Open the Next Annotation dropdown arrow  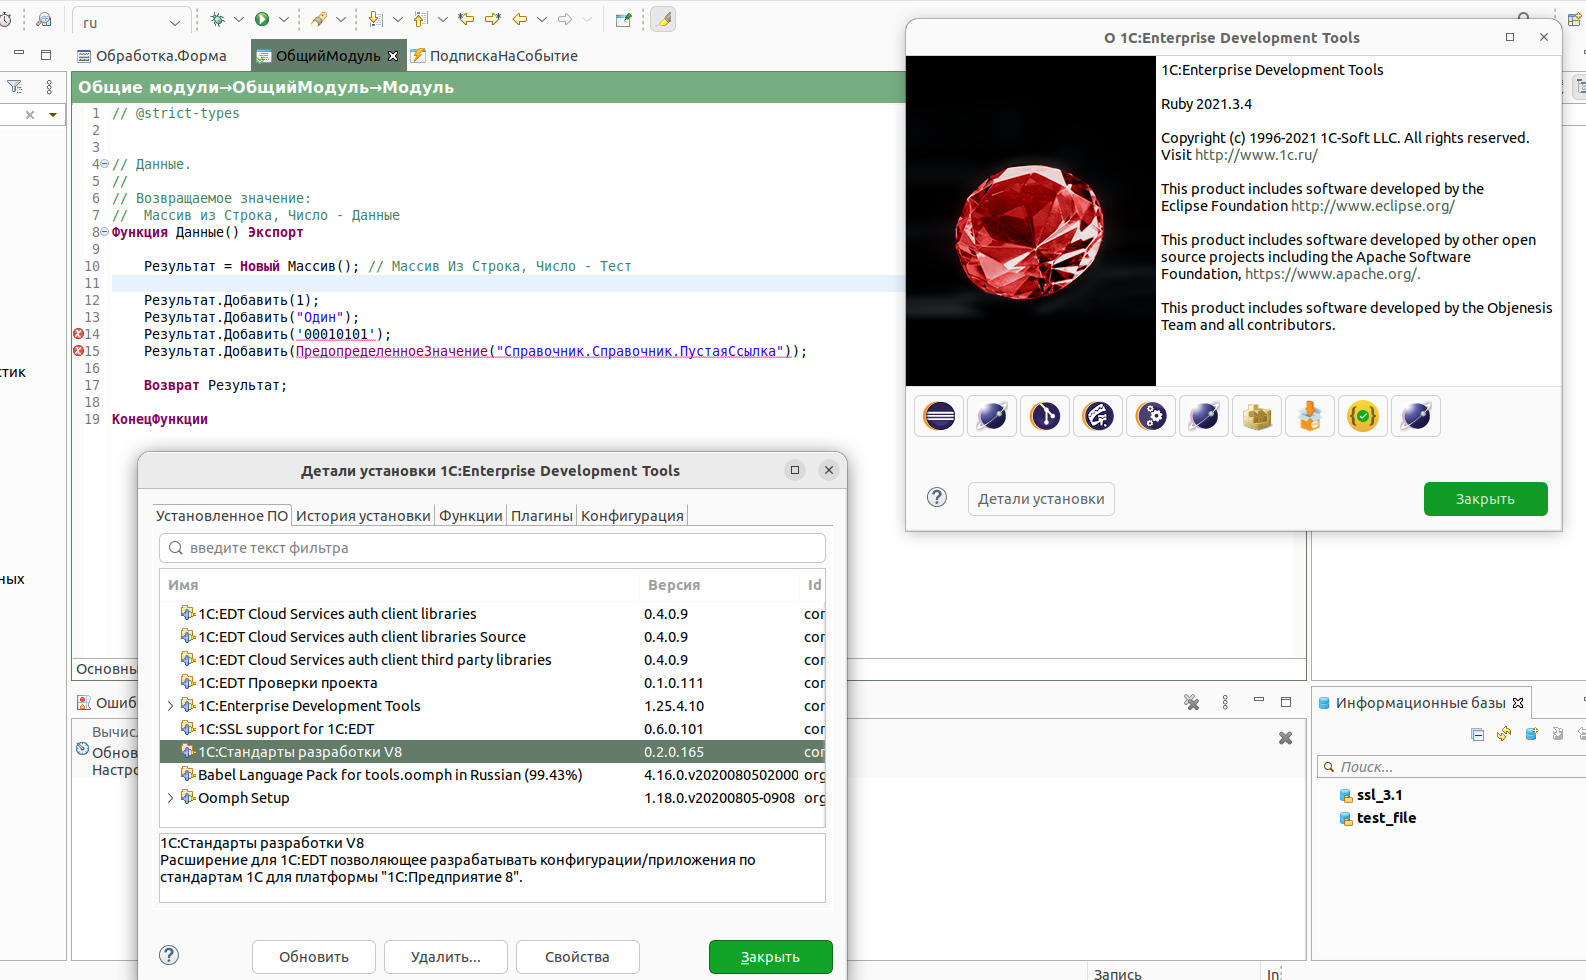tap(397, 19)
